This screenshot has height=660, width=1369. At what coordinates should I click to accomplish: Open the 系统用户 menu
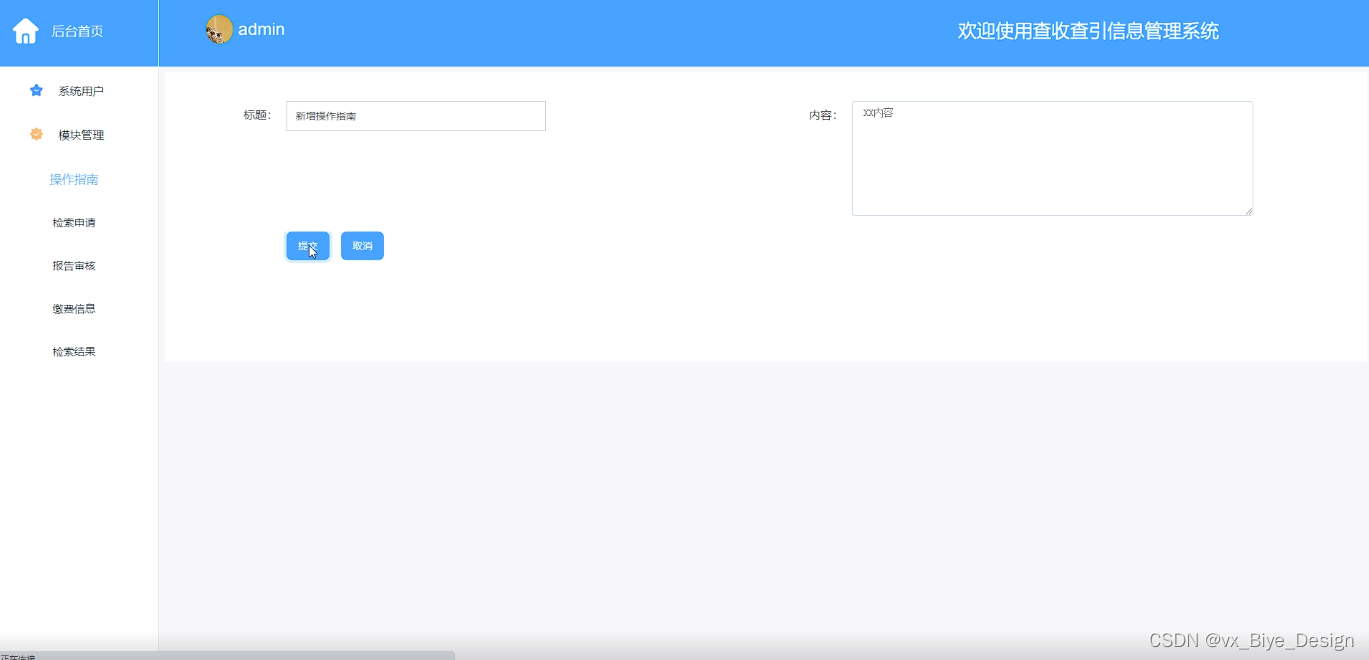tap(81, 91)
